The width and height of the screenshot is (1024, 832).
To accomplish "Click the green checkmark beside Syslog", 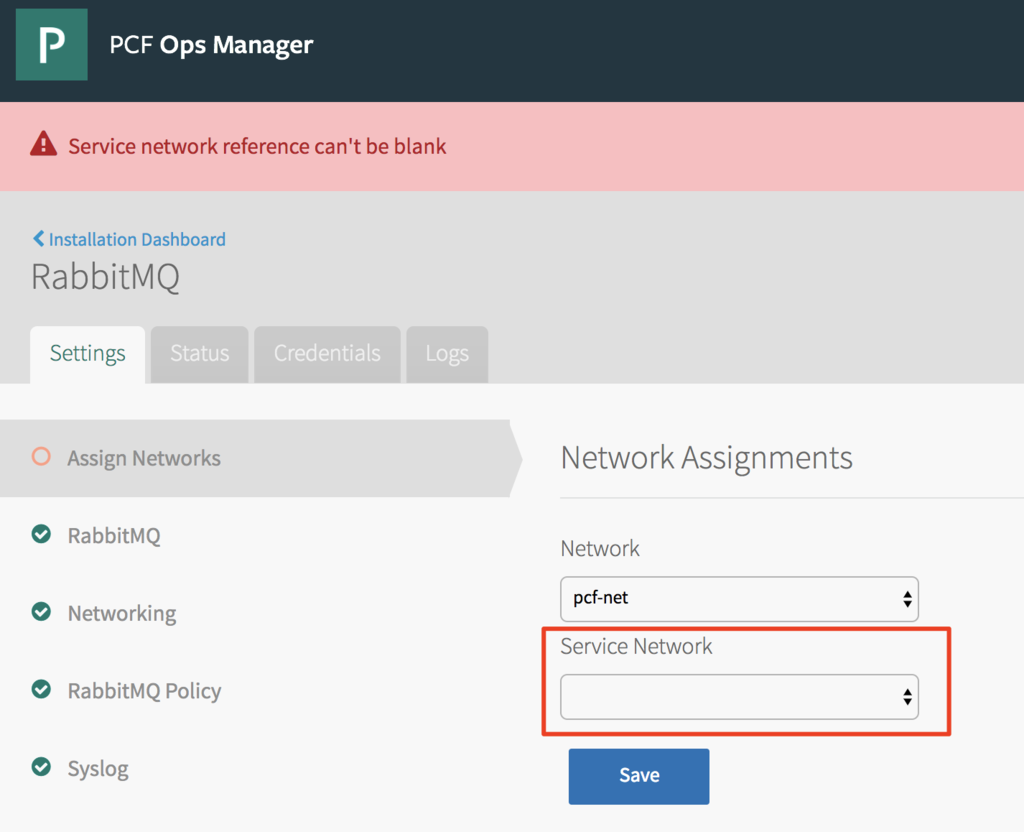I will (x=41, y=768).
